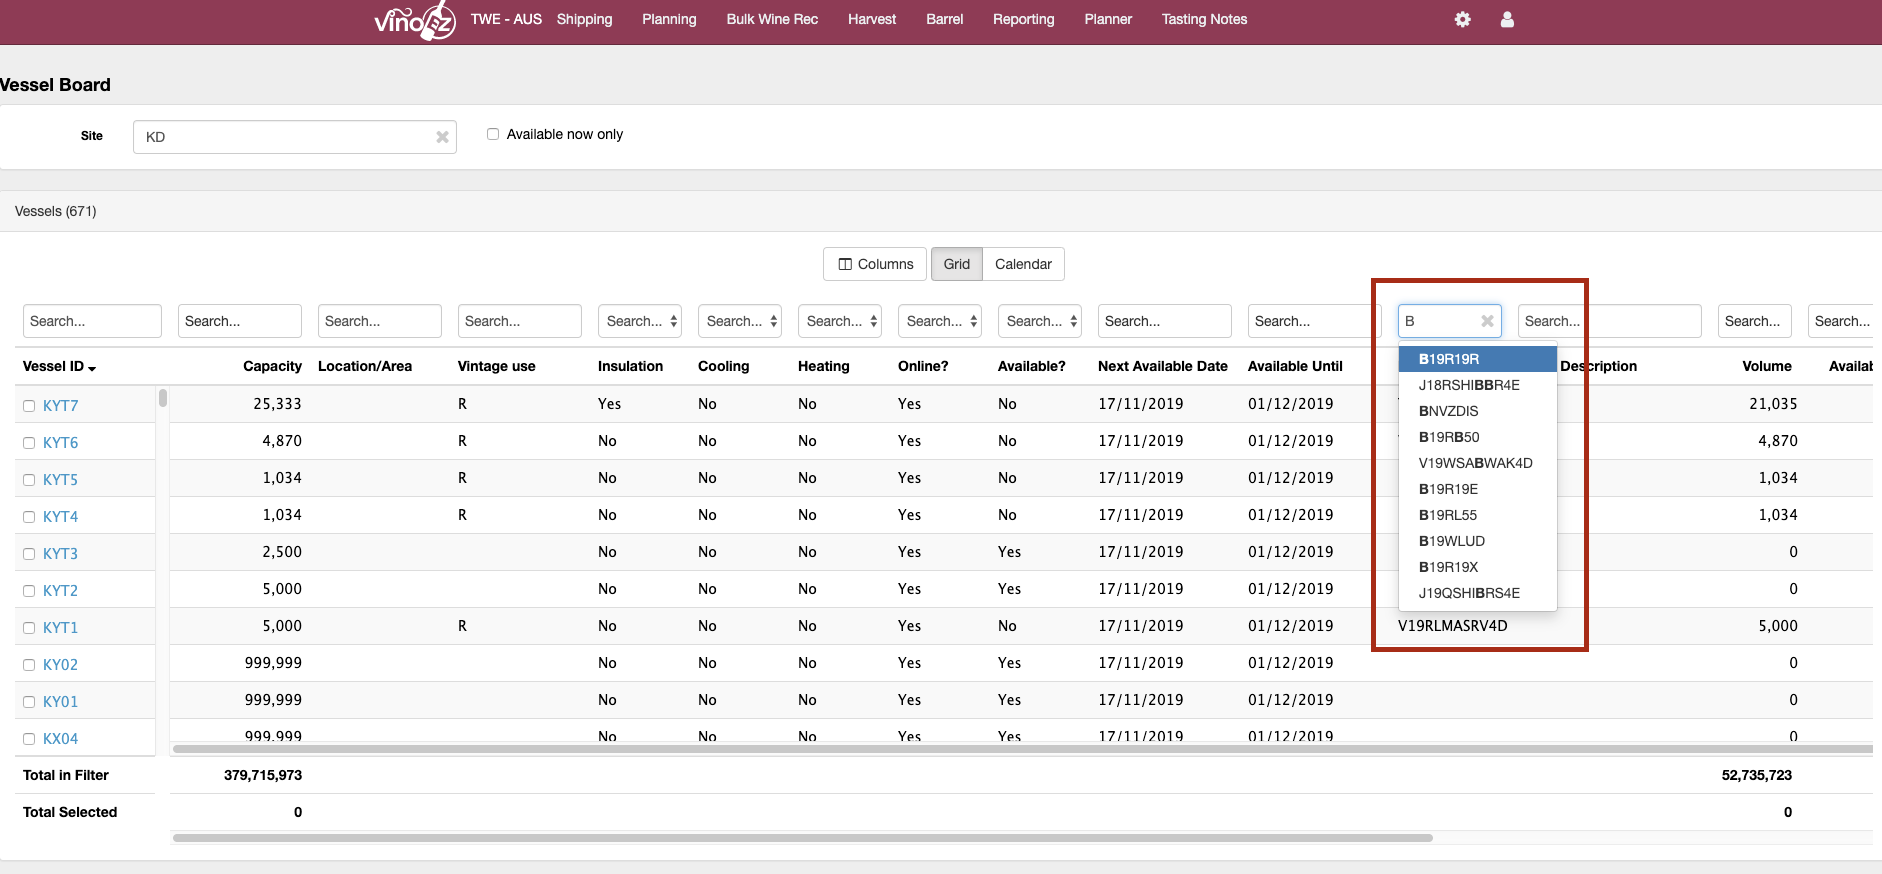Open the Insulation filter dropdown
This screenshot has width=1882, height=874.
(640, 321)
